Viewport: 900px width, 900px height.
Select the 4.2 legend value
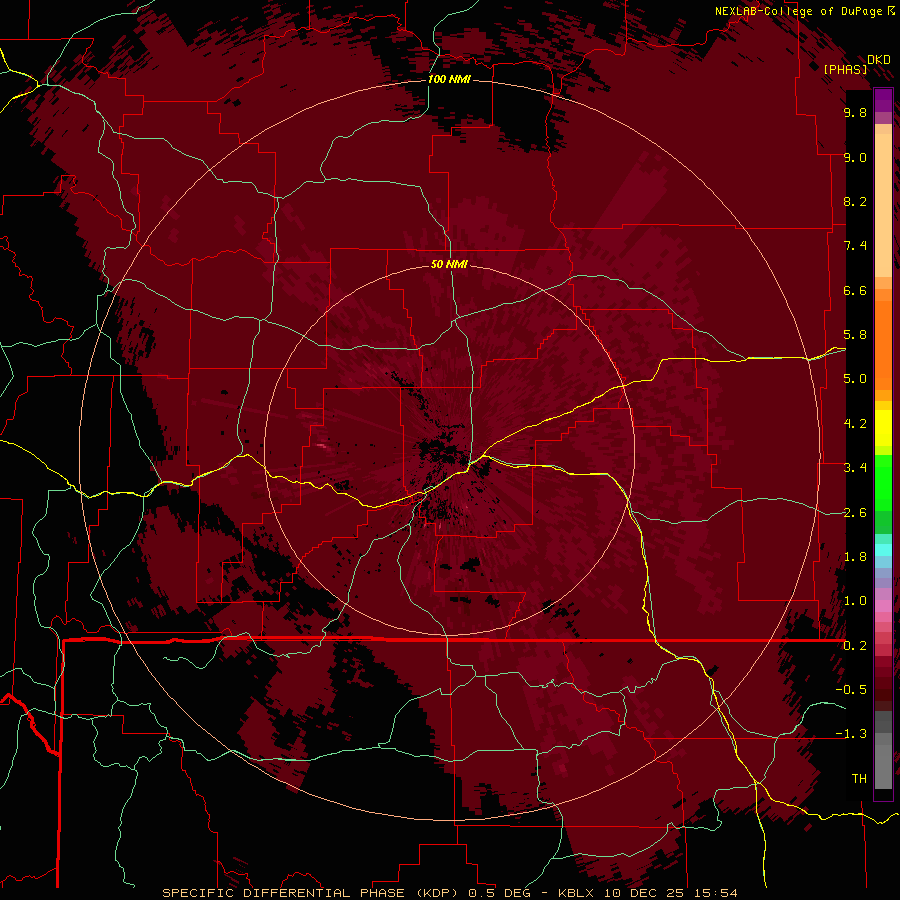click(x=855, y=424)
